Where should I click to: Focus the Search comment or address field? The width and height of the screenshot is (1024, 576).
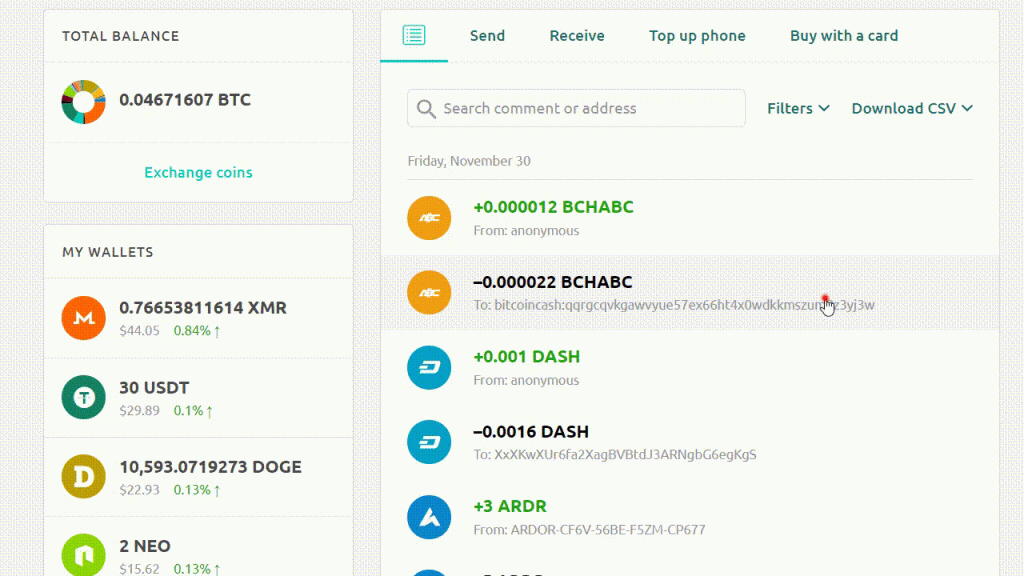click(576, 108)
